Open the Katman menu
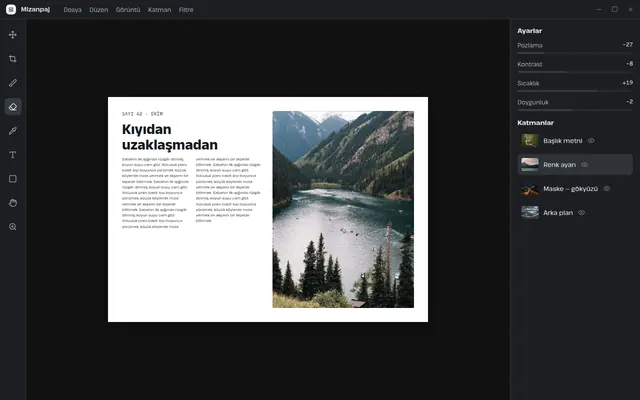640x400 pixels. (160, 10)
